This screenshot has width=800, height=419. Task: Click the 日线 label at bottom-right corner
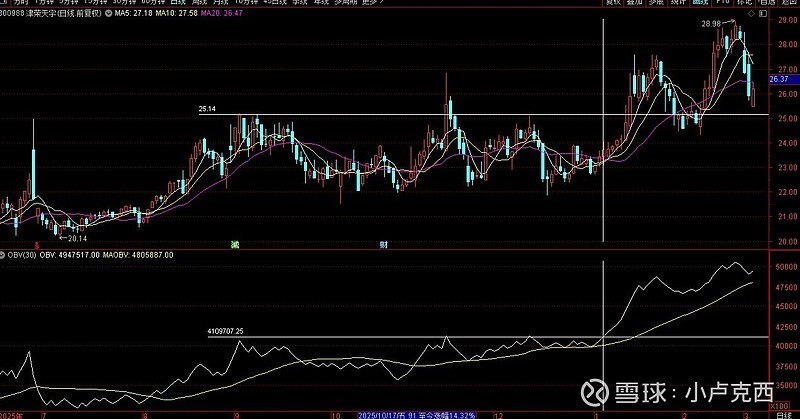[x=783, y=416]
